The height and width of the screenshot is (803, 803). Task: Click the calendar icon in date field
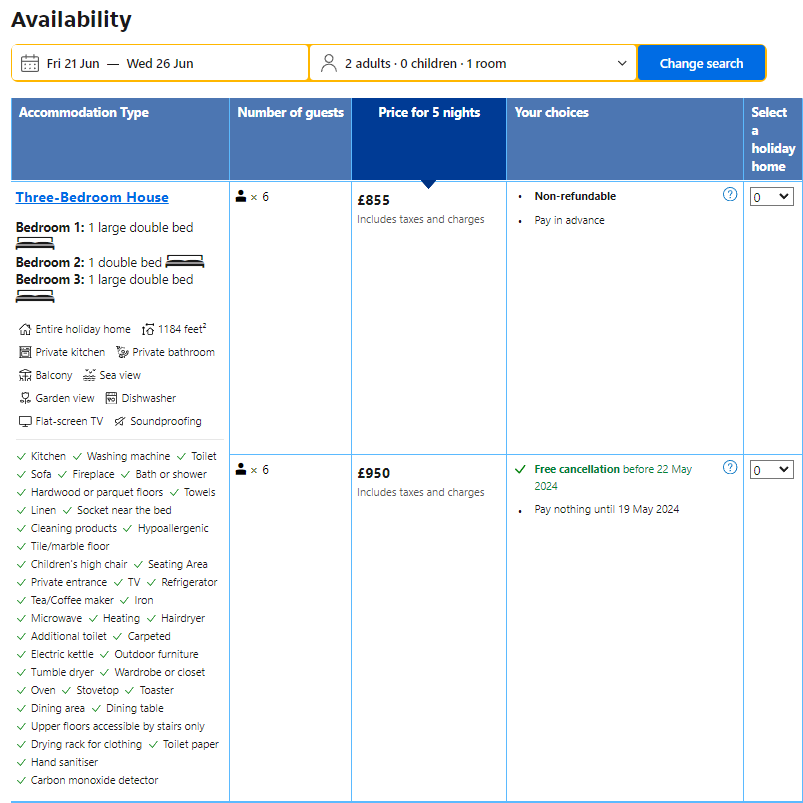(30, 63)
